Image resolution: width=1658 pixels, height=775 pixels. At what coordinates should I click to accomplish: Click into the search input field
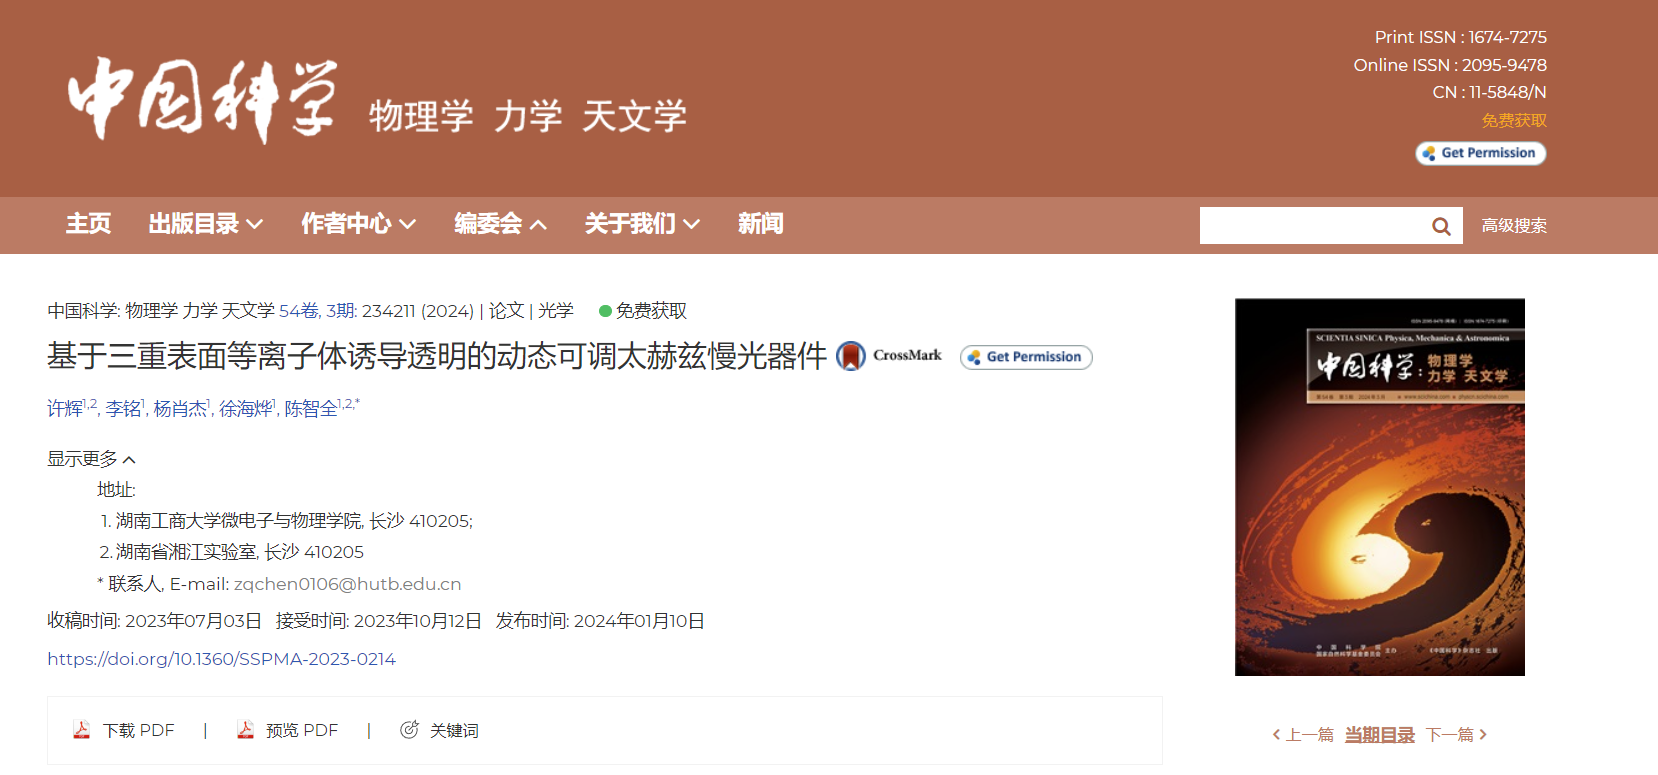pyautogui.click(x=1312, y=226)
